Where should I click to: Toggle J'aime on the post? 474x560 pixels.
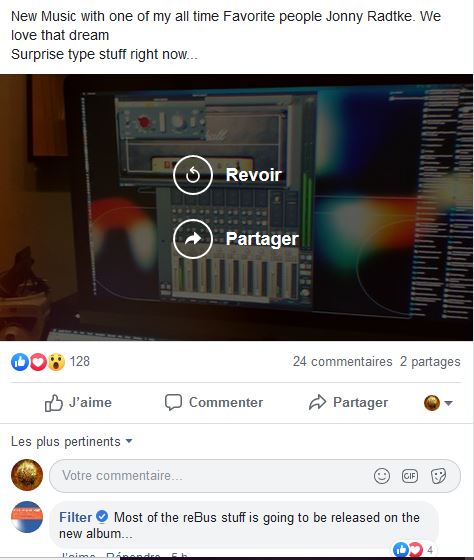pyautogui.click(x=78, y=403)
